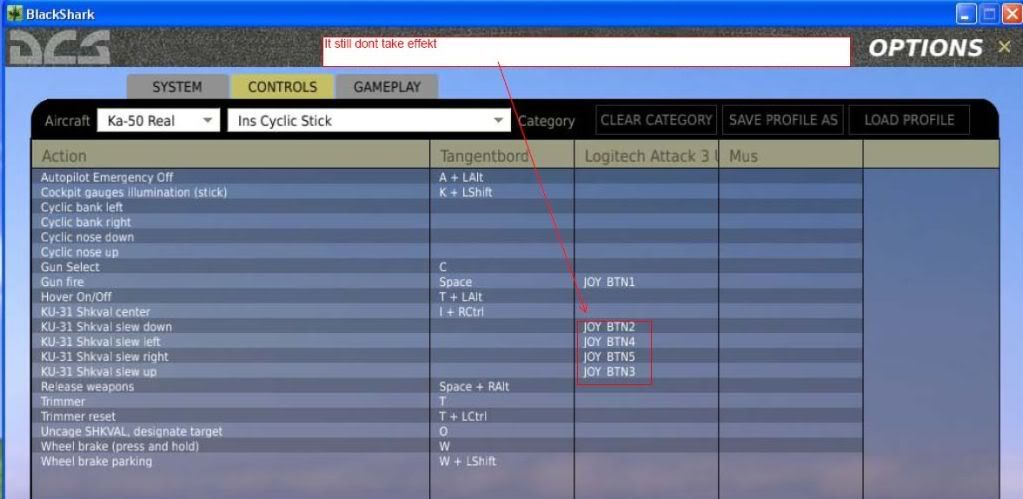This screenshot has width=1023, height=499.
Task: Select the Autopilot Emergency Off action row
Action: [107, 177]
